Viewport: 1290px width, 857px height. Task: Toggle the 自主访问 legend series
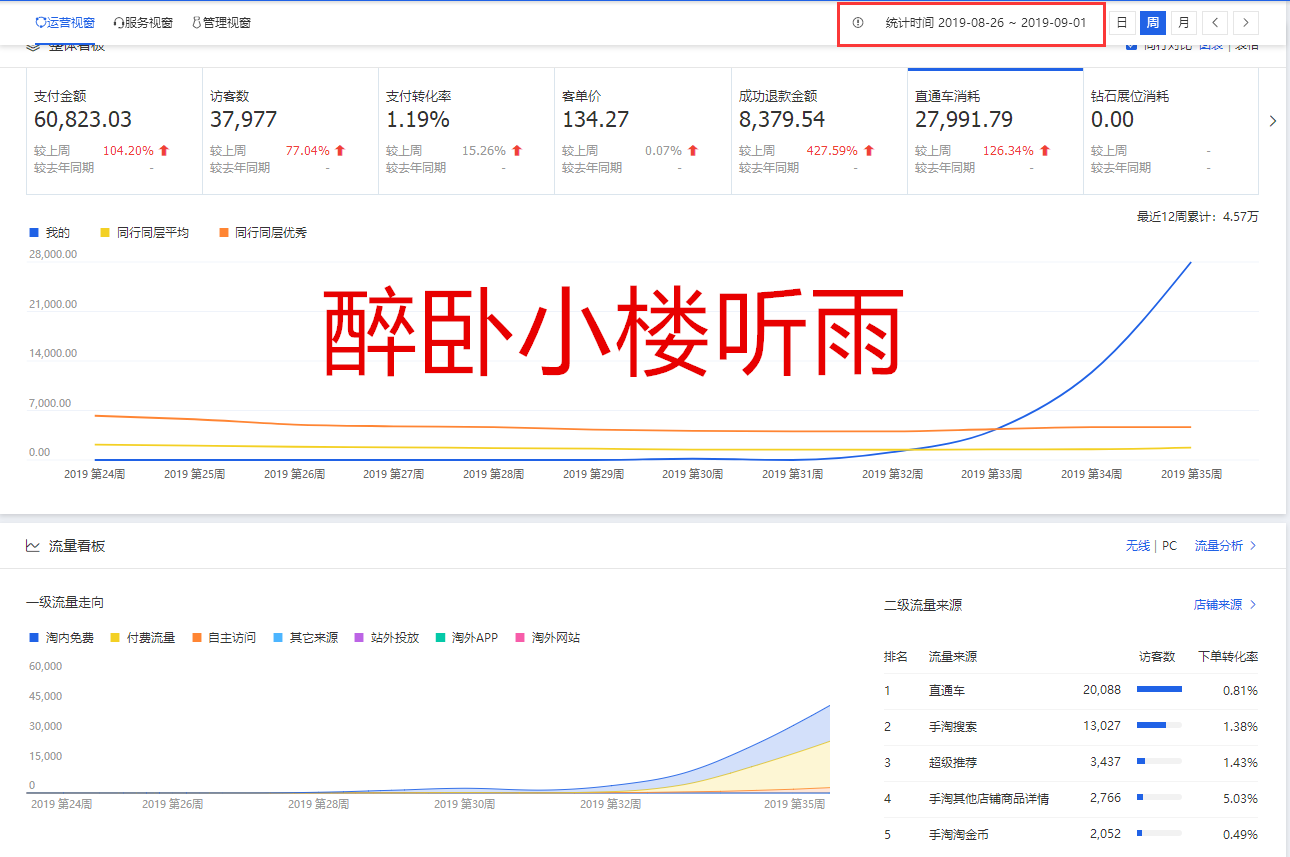click(223, 637)
